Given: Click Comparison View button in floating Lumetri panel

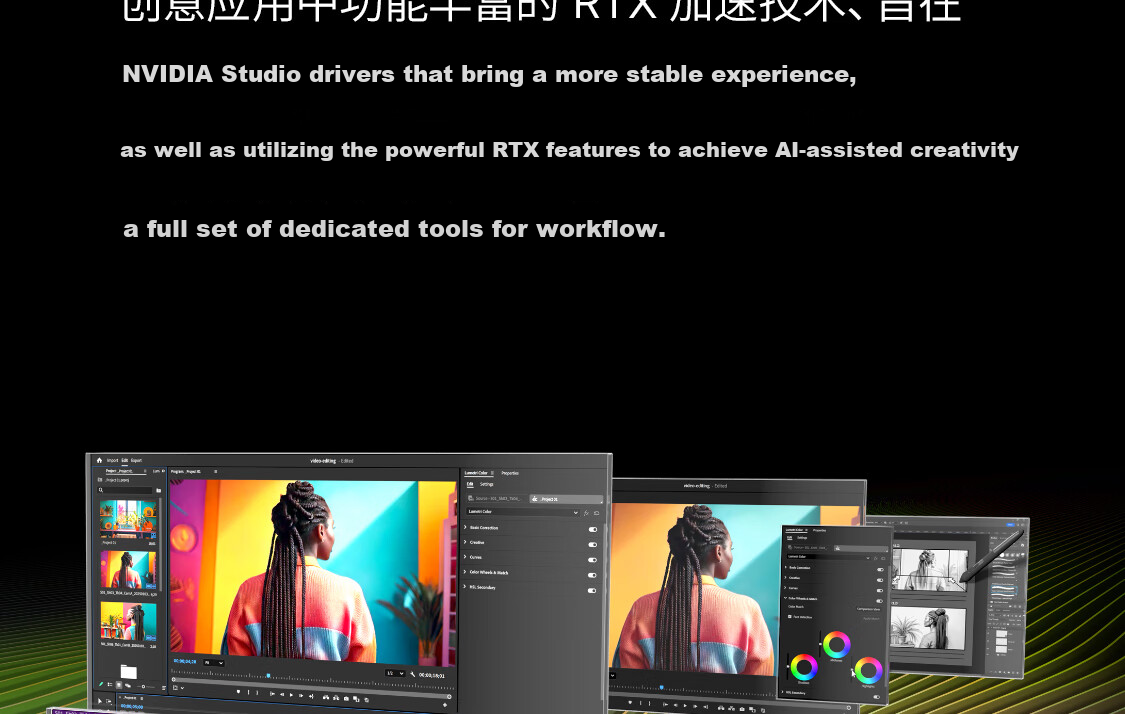Looking at the screenshot, I should pos(868,609).
